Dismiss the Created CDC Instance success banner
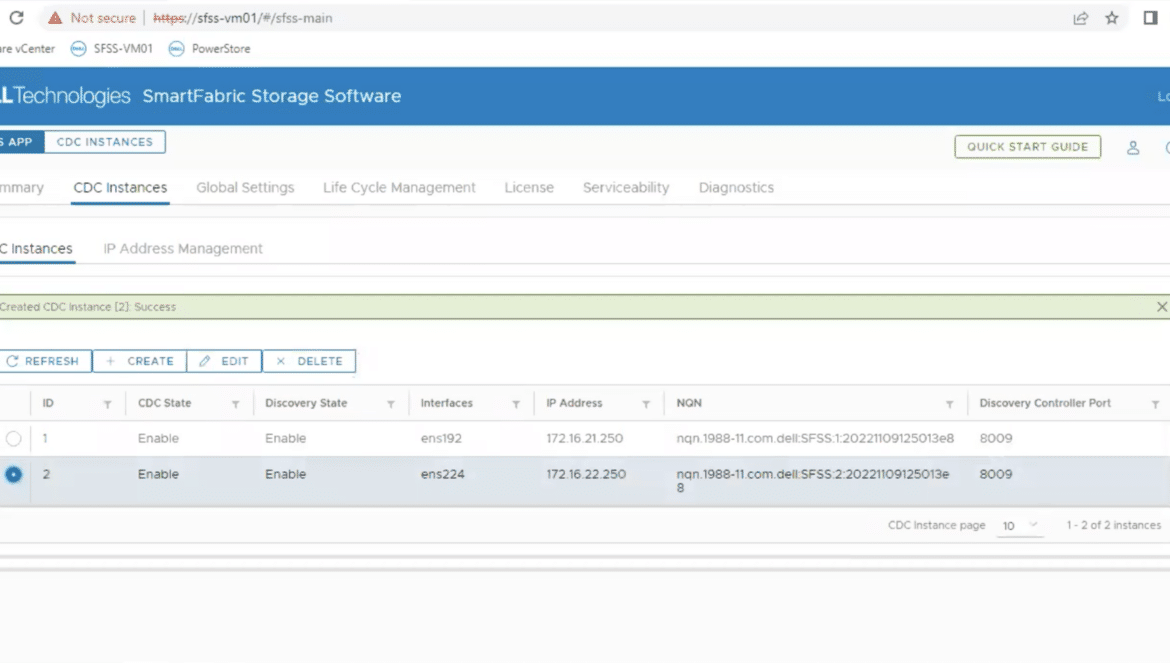 pos(1162,307)
